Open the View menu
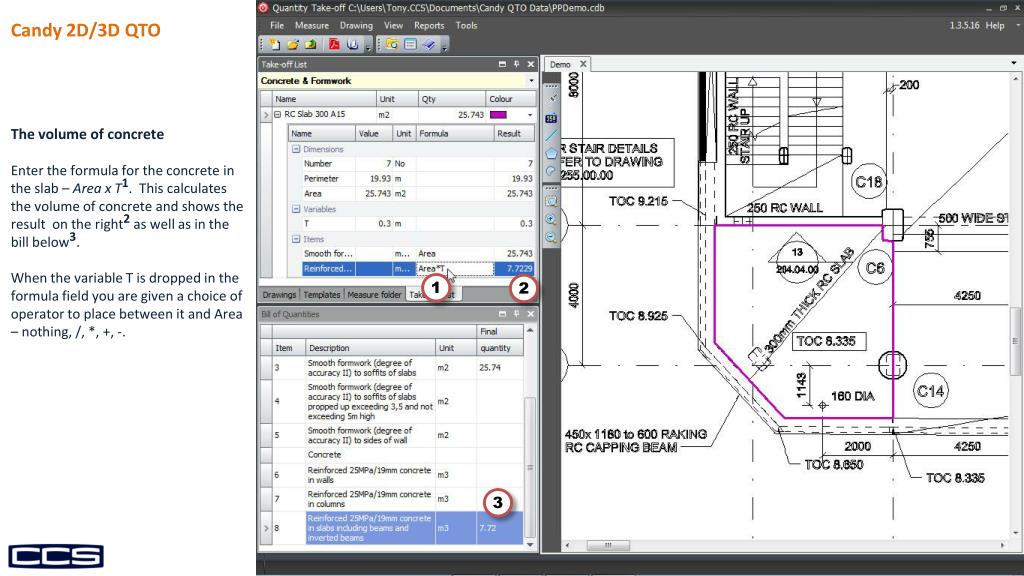The height and width of the screenshot is (576, 1024). 393,25
